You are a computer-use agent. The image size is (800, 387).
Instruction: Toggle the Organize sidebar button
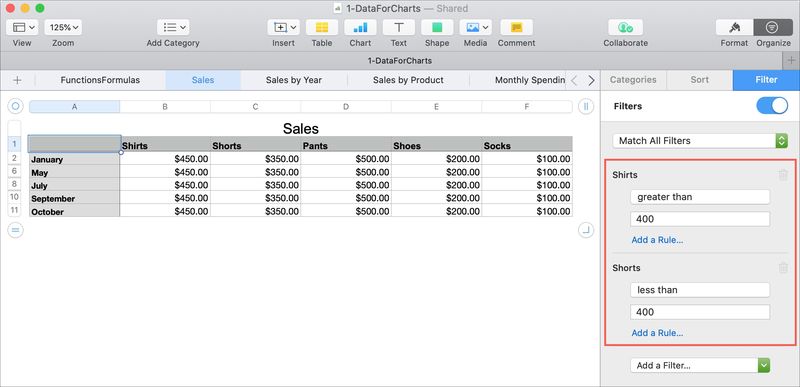(x=772, y=28)
